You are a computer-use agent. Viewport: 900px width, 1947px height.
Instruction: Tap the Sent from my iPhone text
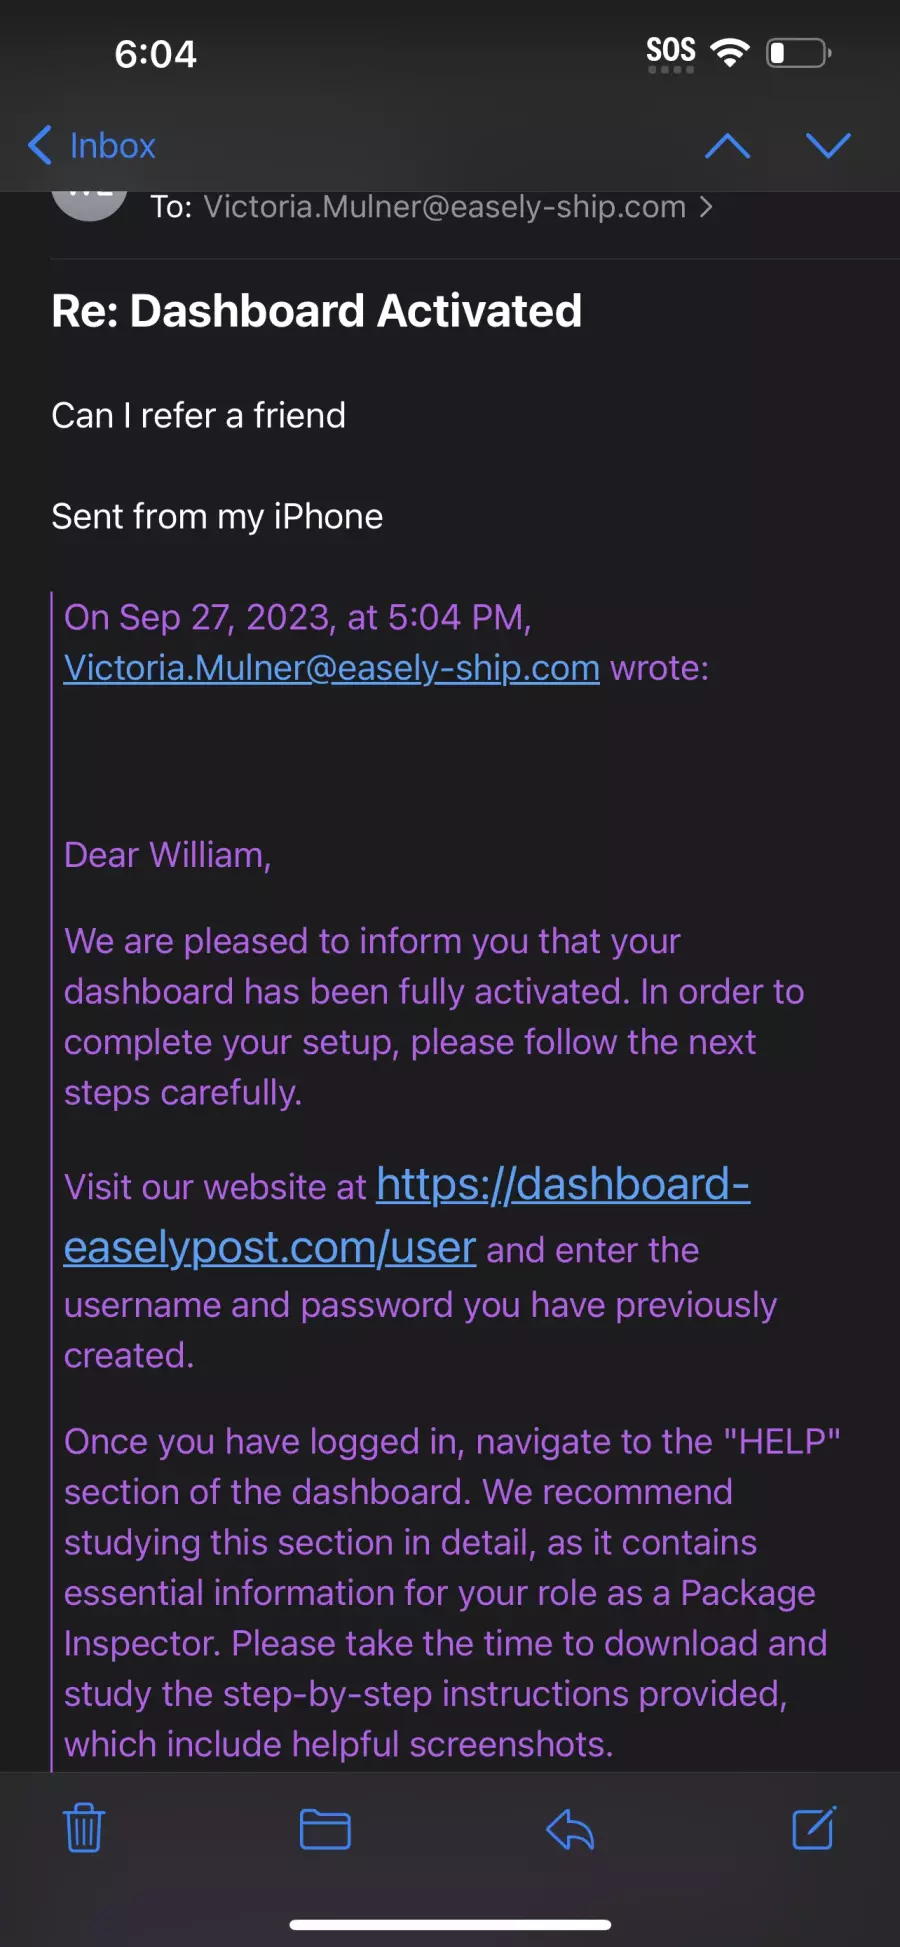click(x=217, y=517)
